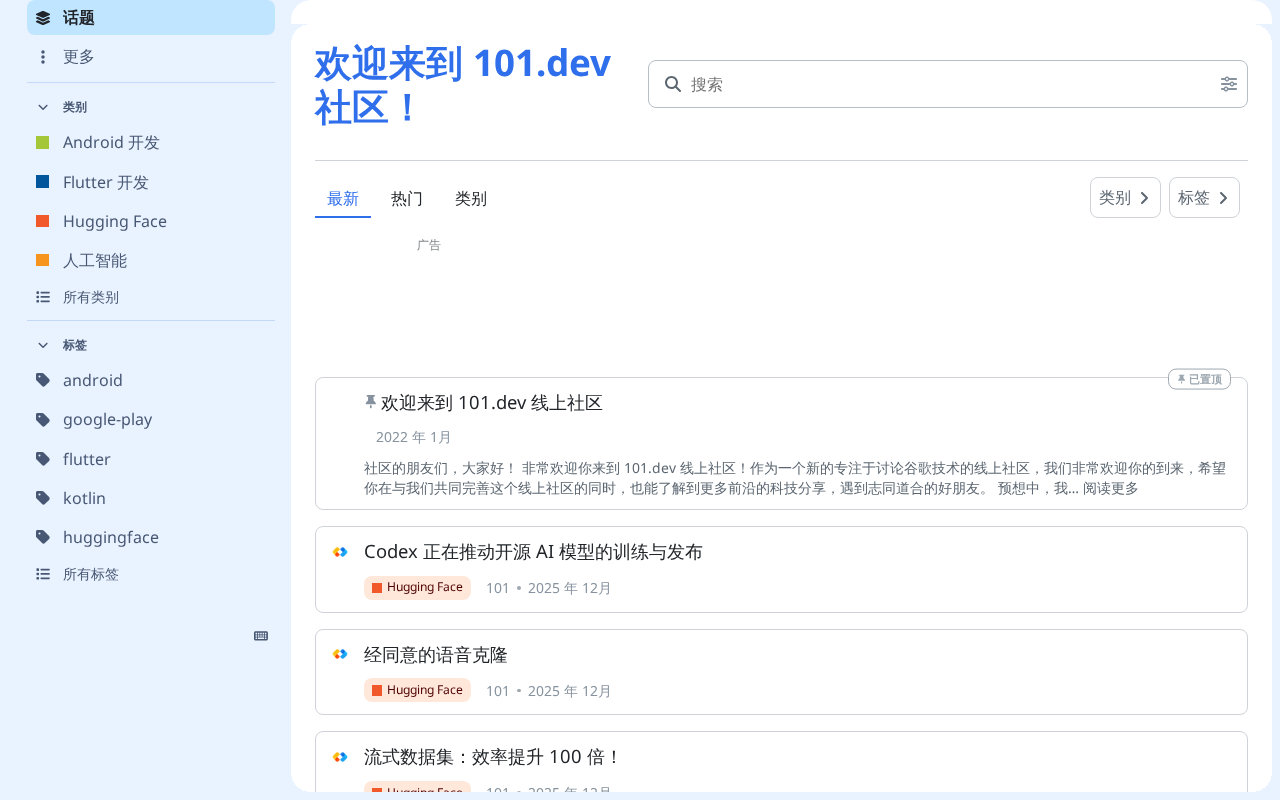Click the 所有标签 list icon
The height and width of the screenshot is (800, 1280).
tap(43, 574)
